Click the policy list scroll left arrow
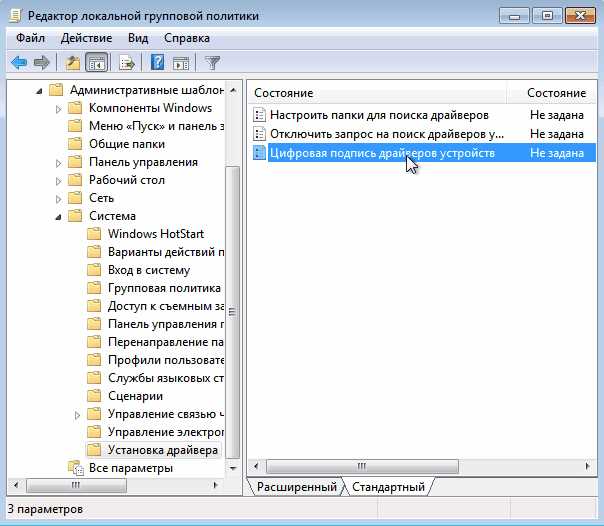The height and width of the screenshot is (526, 604). [256, 466]
